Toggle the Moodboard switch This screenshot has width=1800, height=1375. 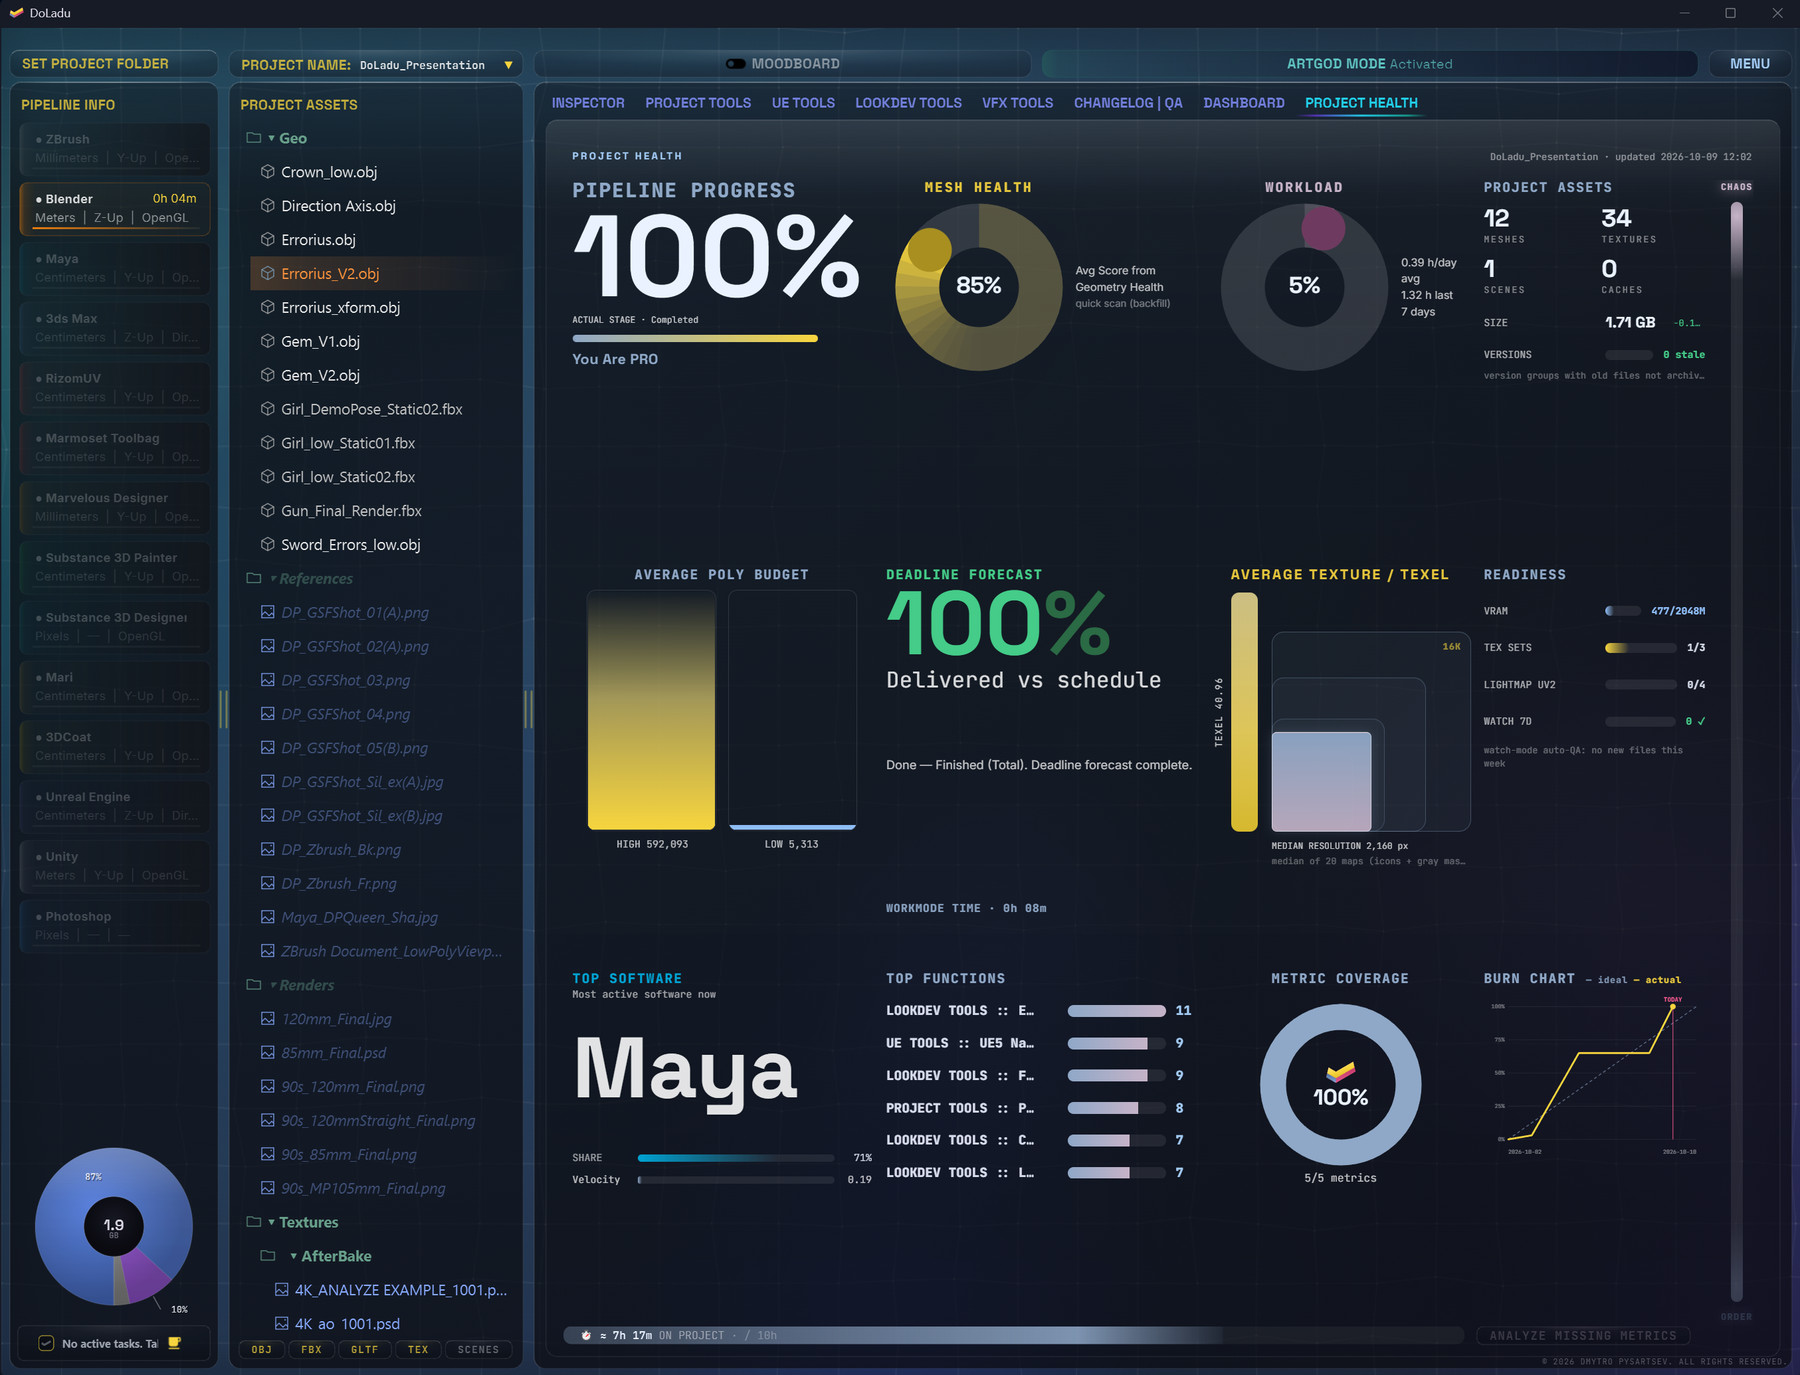(736, 64)
